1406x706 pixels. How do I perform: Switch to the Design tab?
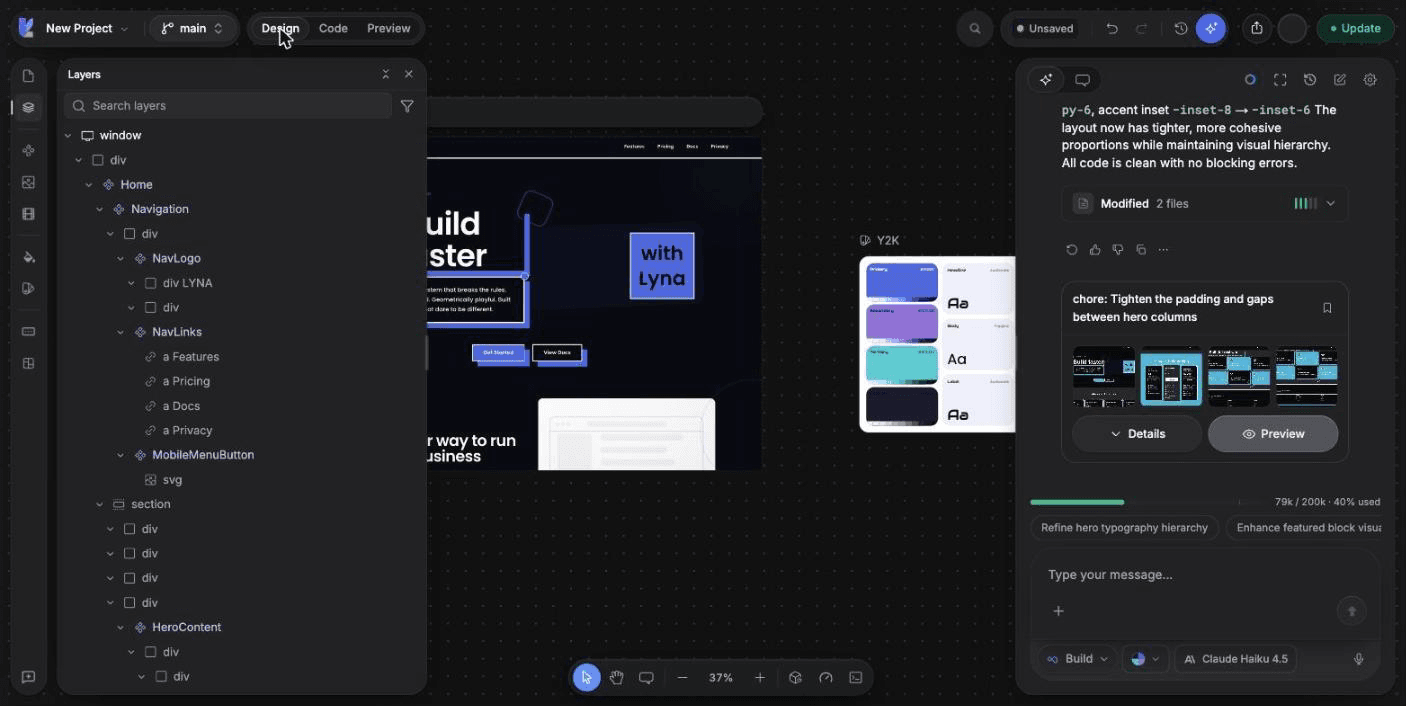pyautogui.click(x=280, y=29)
